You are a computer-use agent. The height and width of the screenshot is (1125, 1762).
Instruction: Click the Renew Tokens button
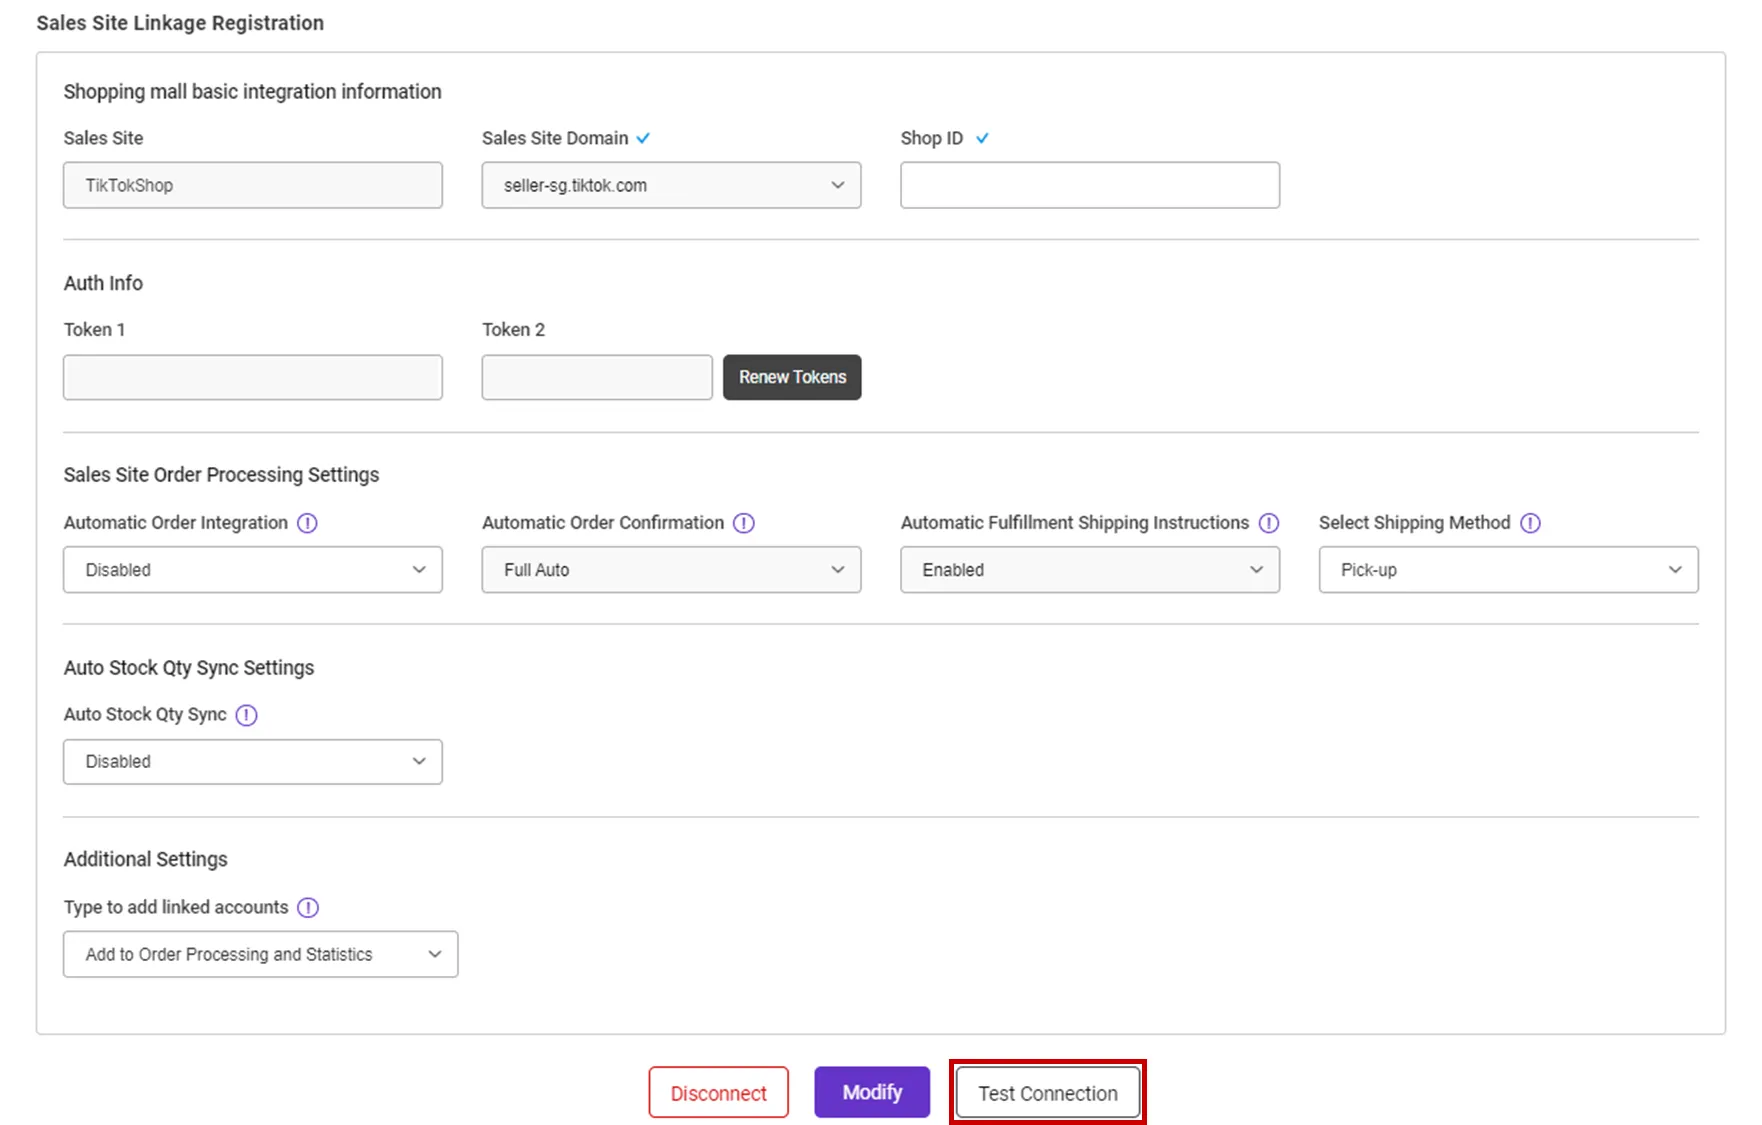[x=792, y=377]
